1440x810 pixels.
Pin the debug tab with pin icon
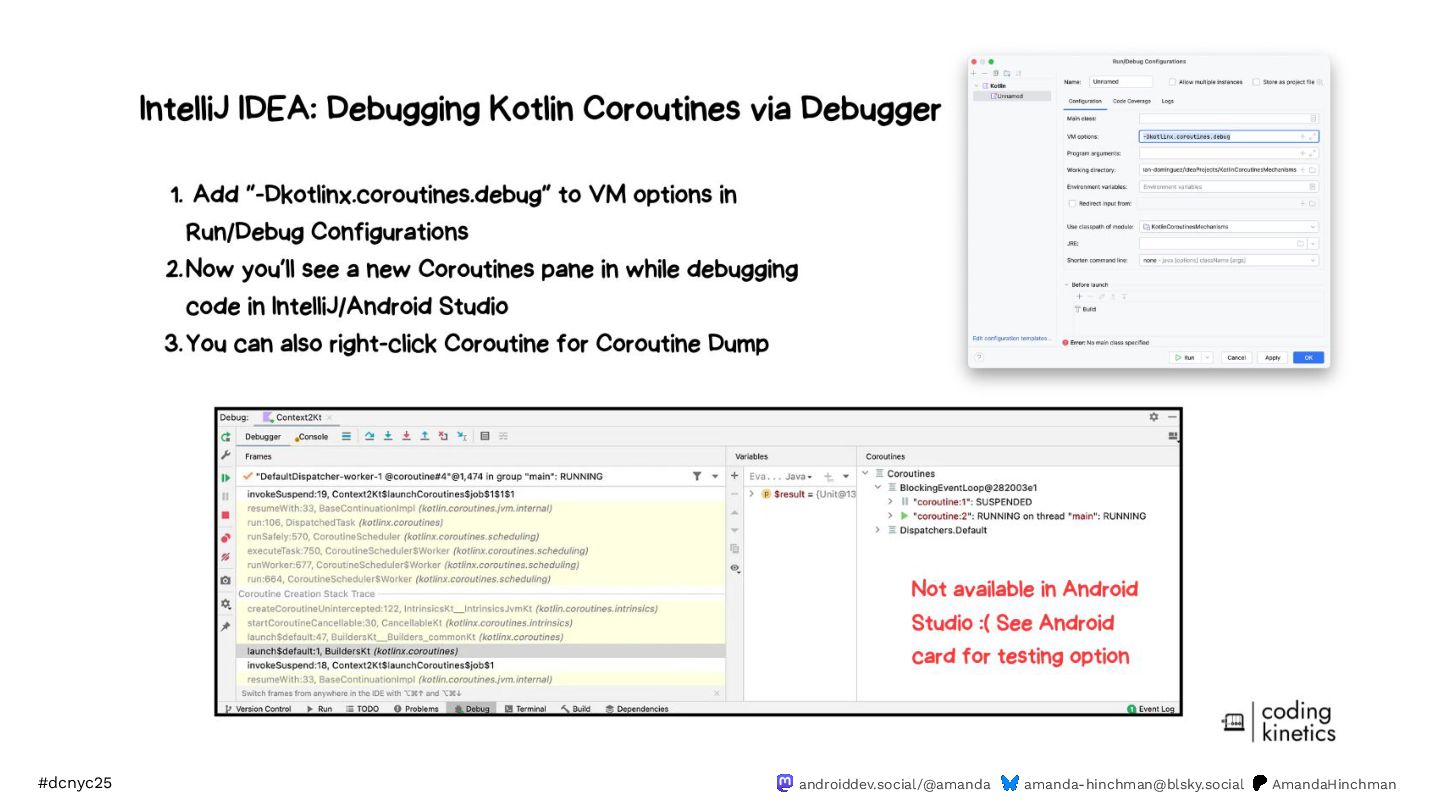point(226,626)
